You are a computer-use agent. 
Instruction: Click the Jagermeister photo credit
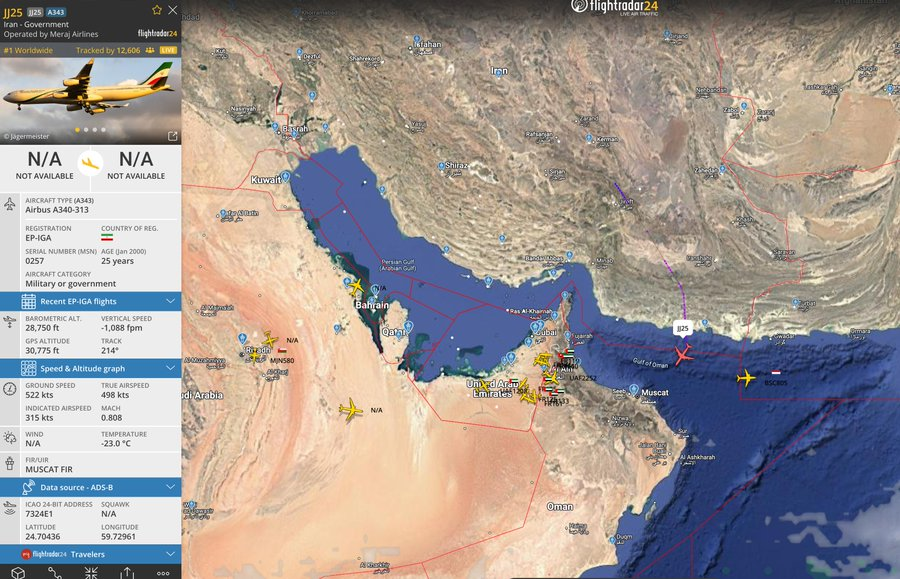point(26,137)
